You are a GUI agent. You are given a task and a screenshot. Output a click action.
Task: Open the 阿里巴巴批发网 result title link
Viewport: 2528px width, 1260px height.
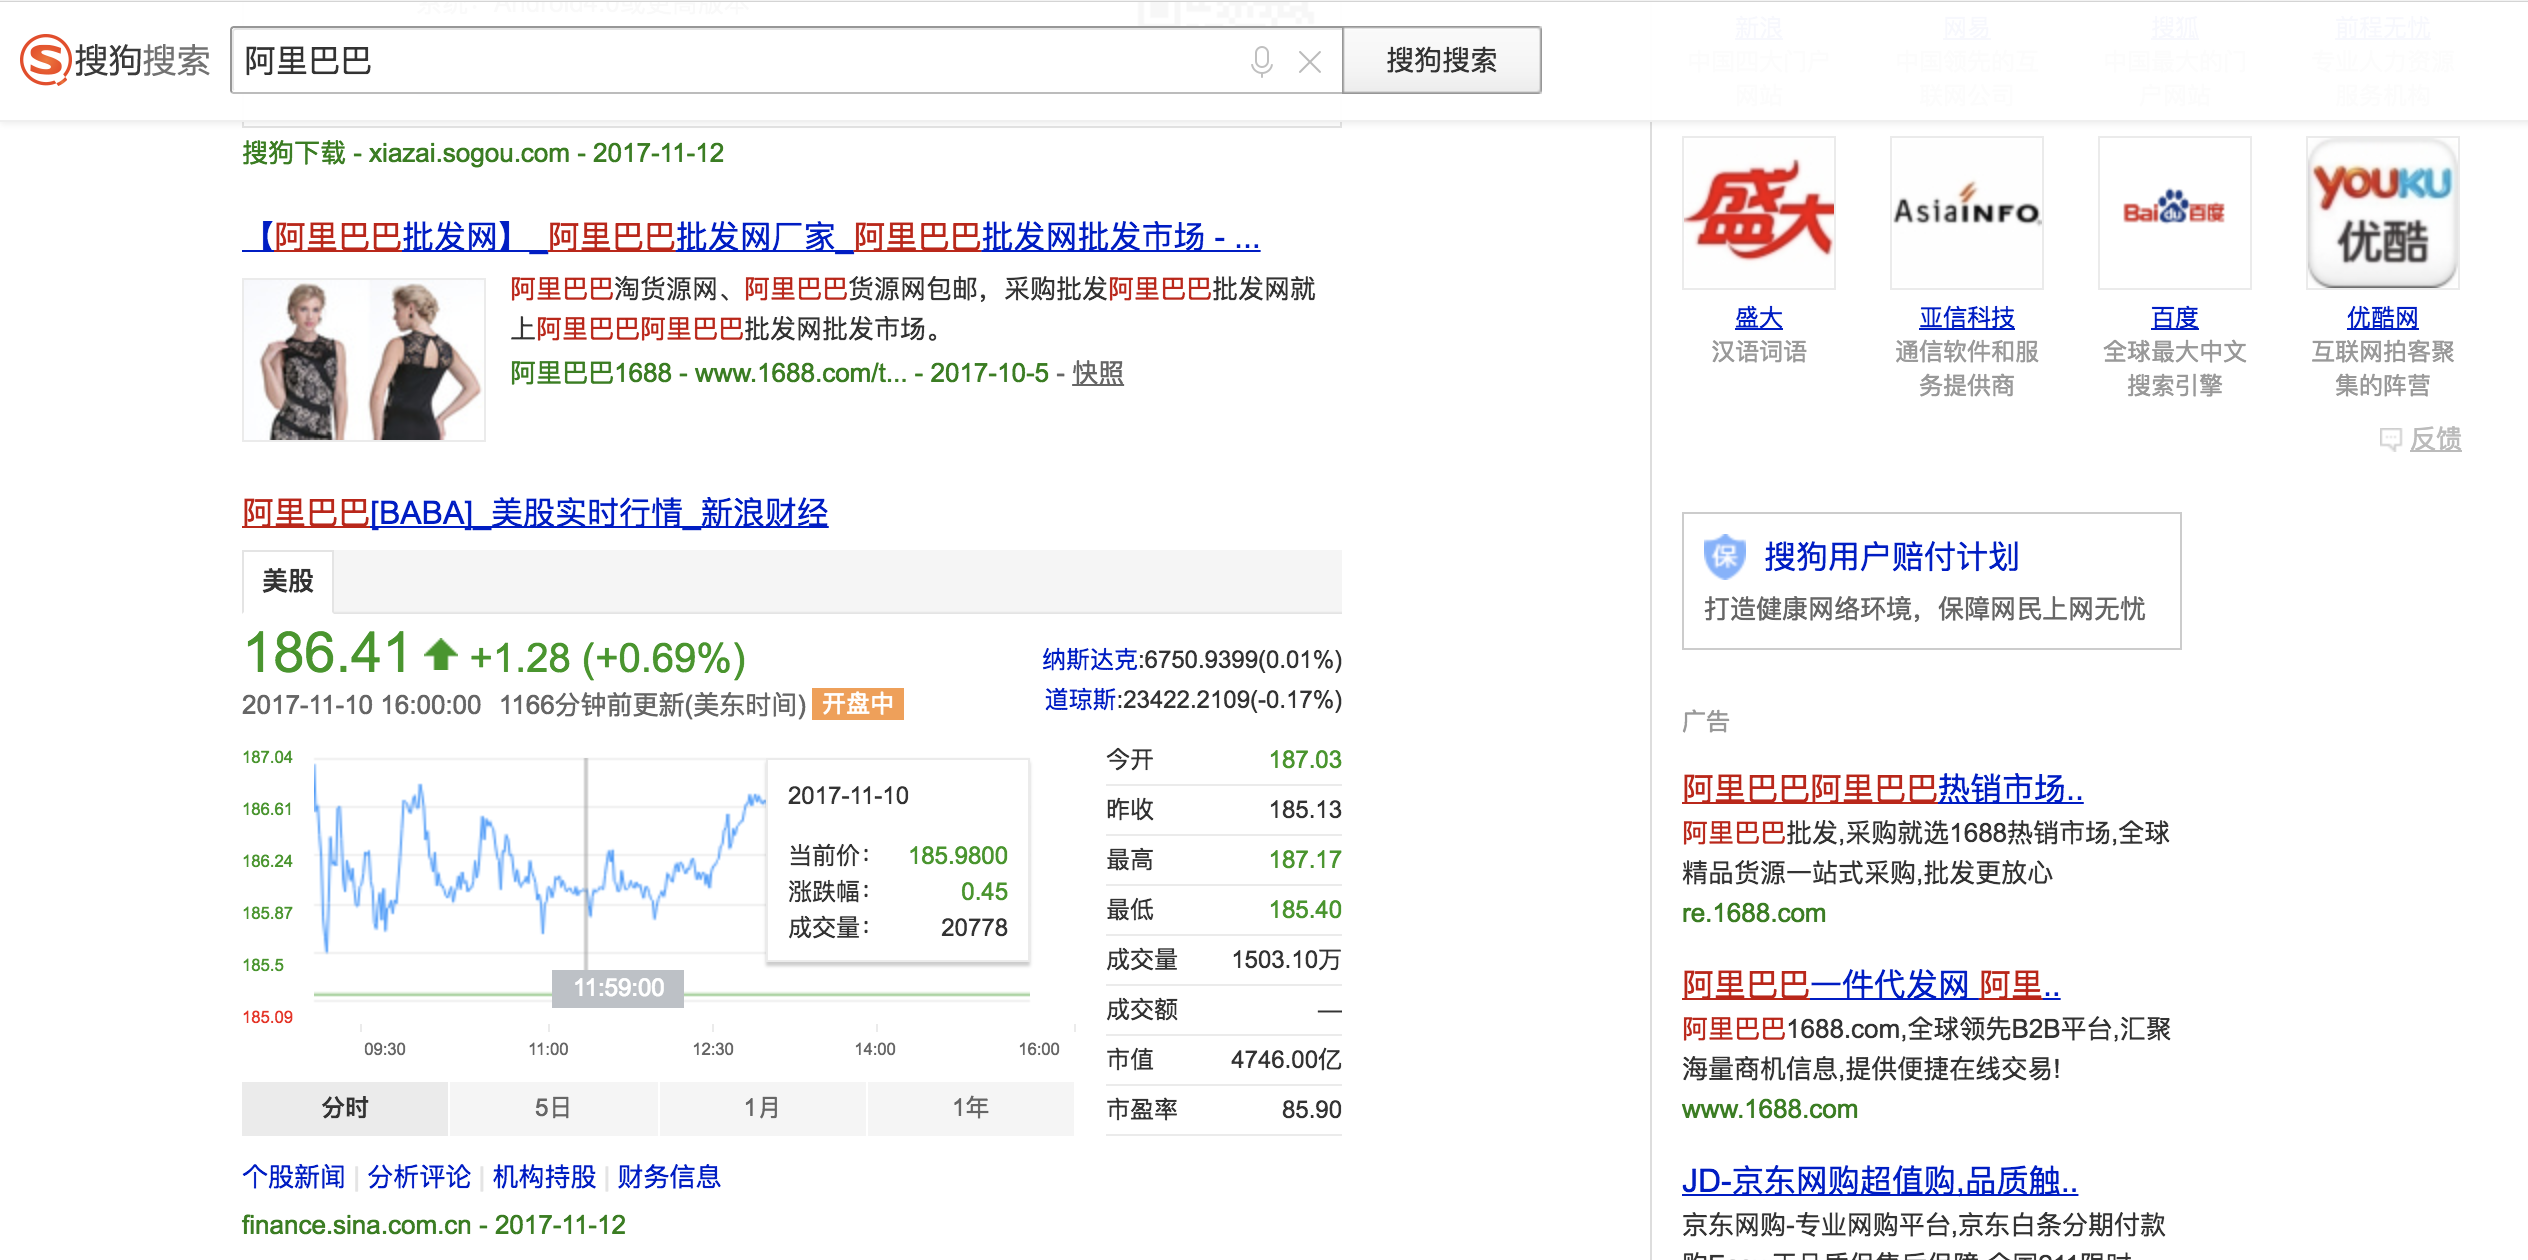tap(751, 237)
